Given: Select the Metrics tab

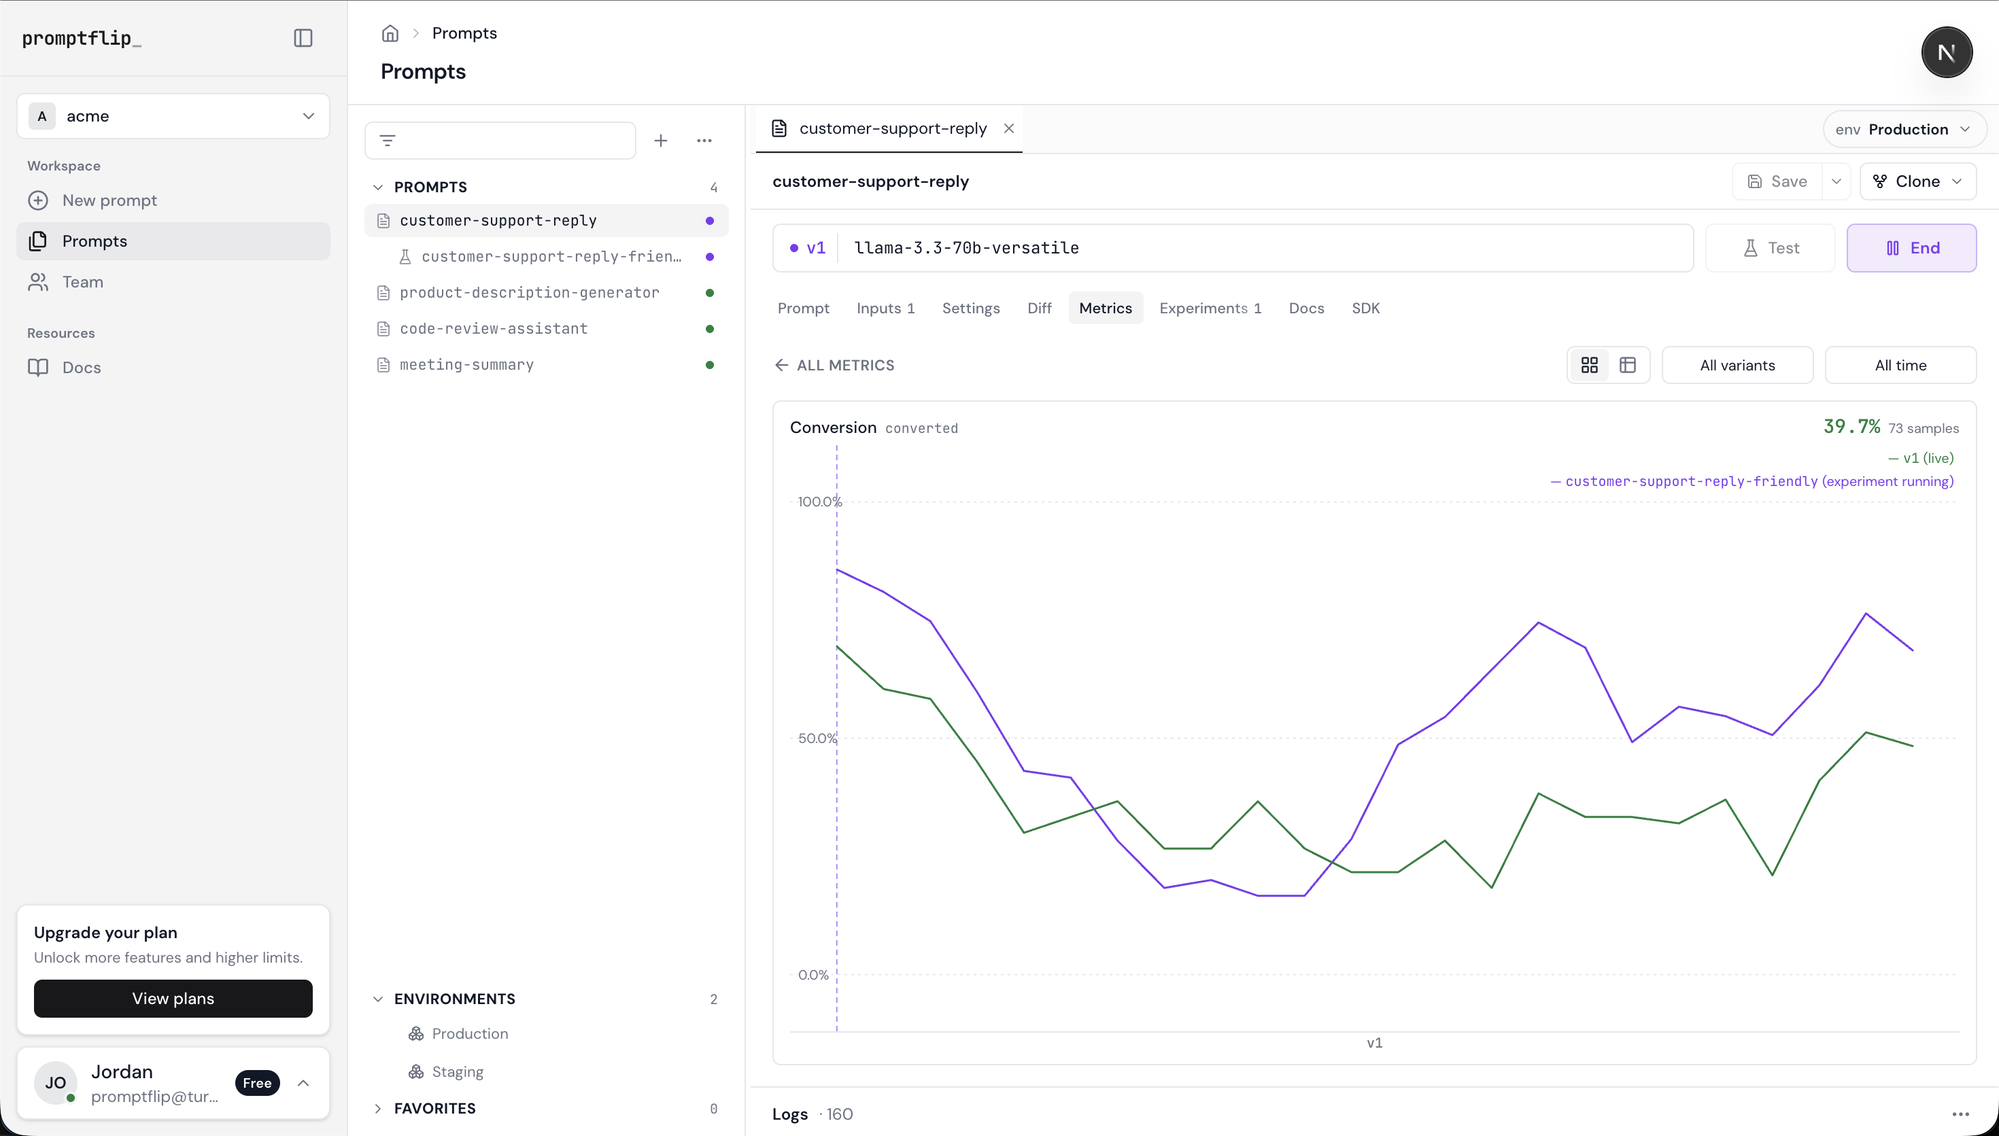Looking at the screenshot, I should 1105,308.
